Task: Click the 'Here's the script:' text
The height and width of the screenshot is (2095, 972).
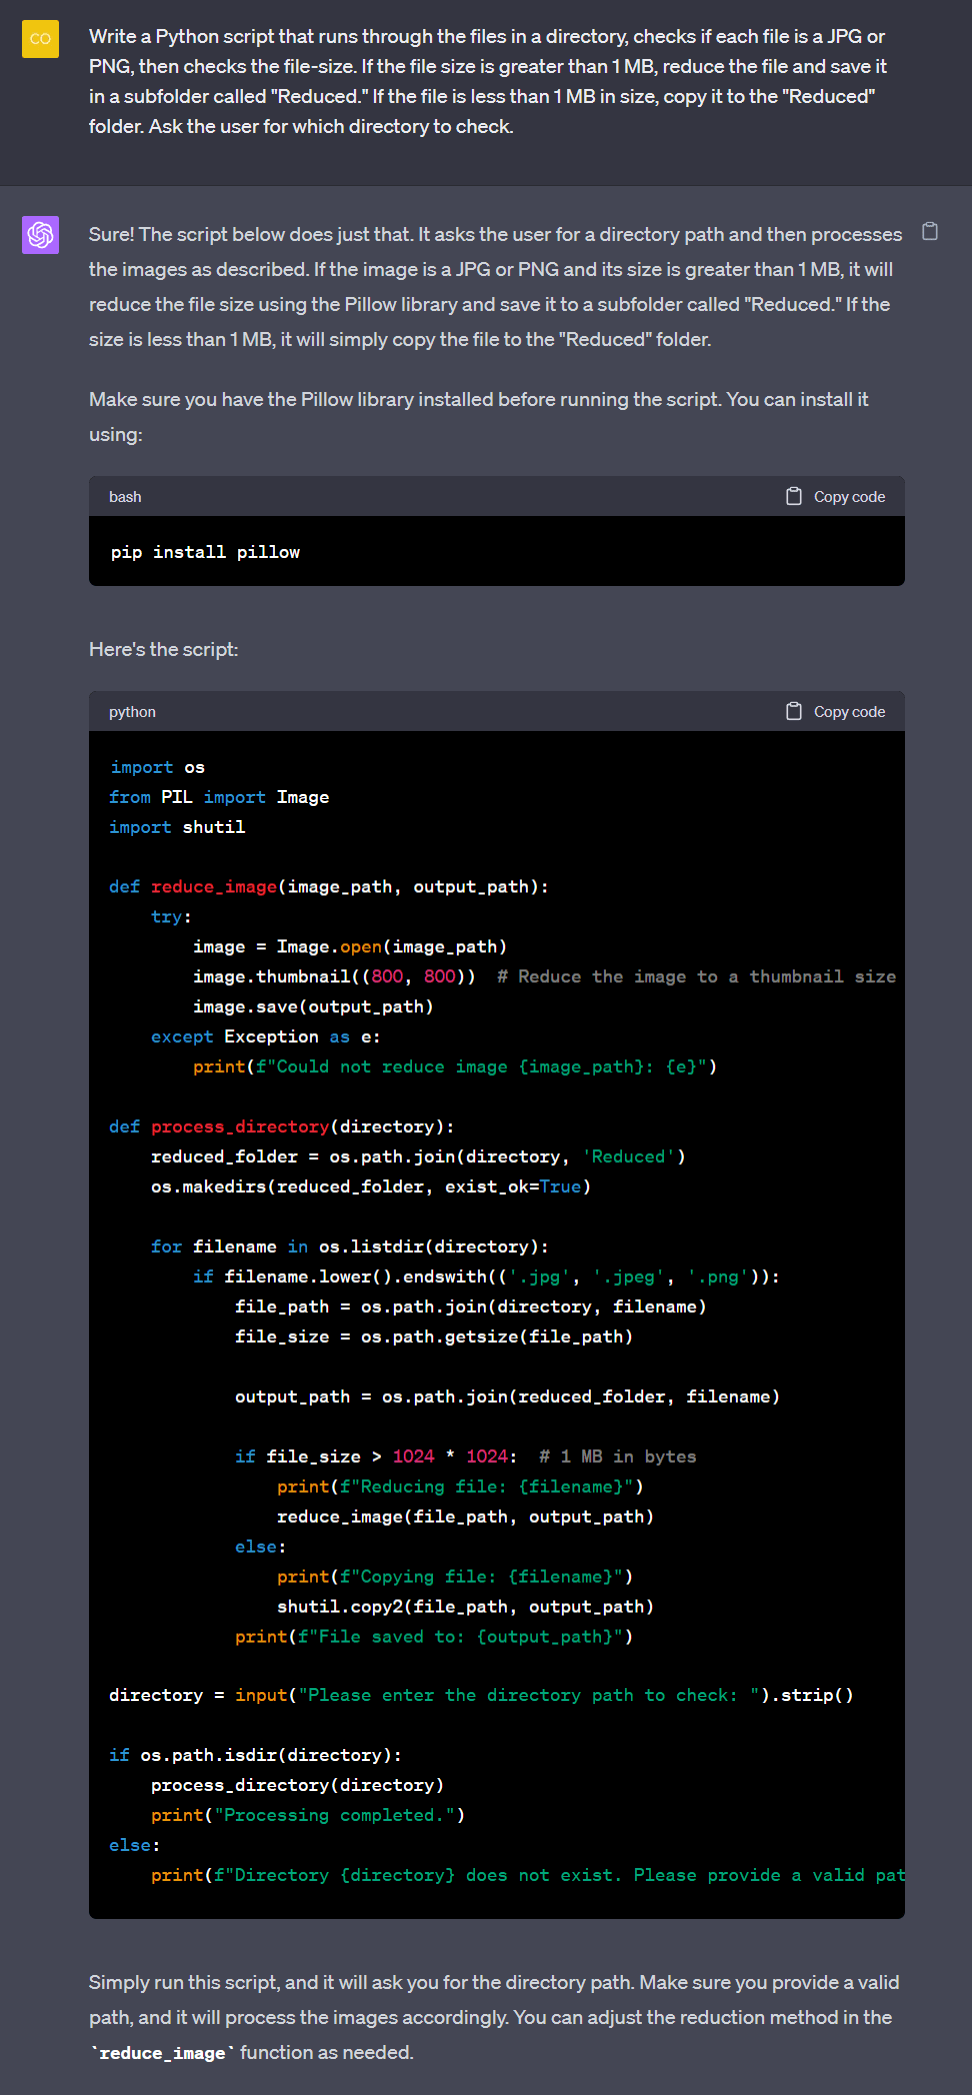Action: tap(164, 649)
